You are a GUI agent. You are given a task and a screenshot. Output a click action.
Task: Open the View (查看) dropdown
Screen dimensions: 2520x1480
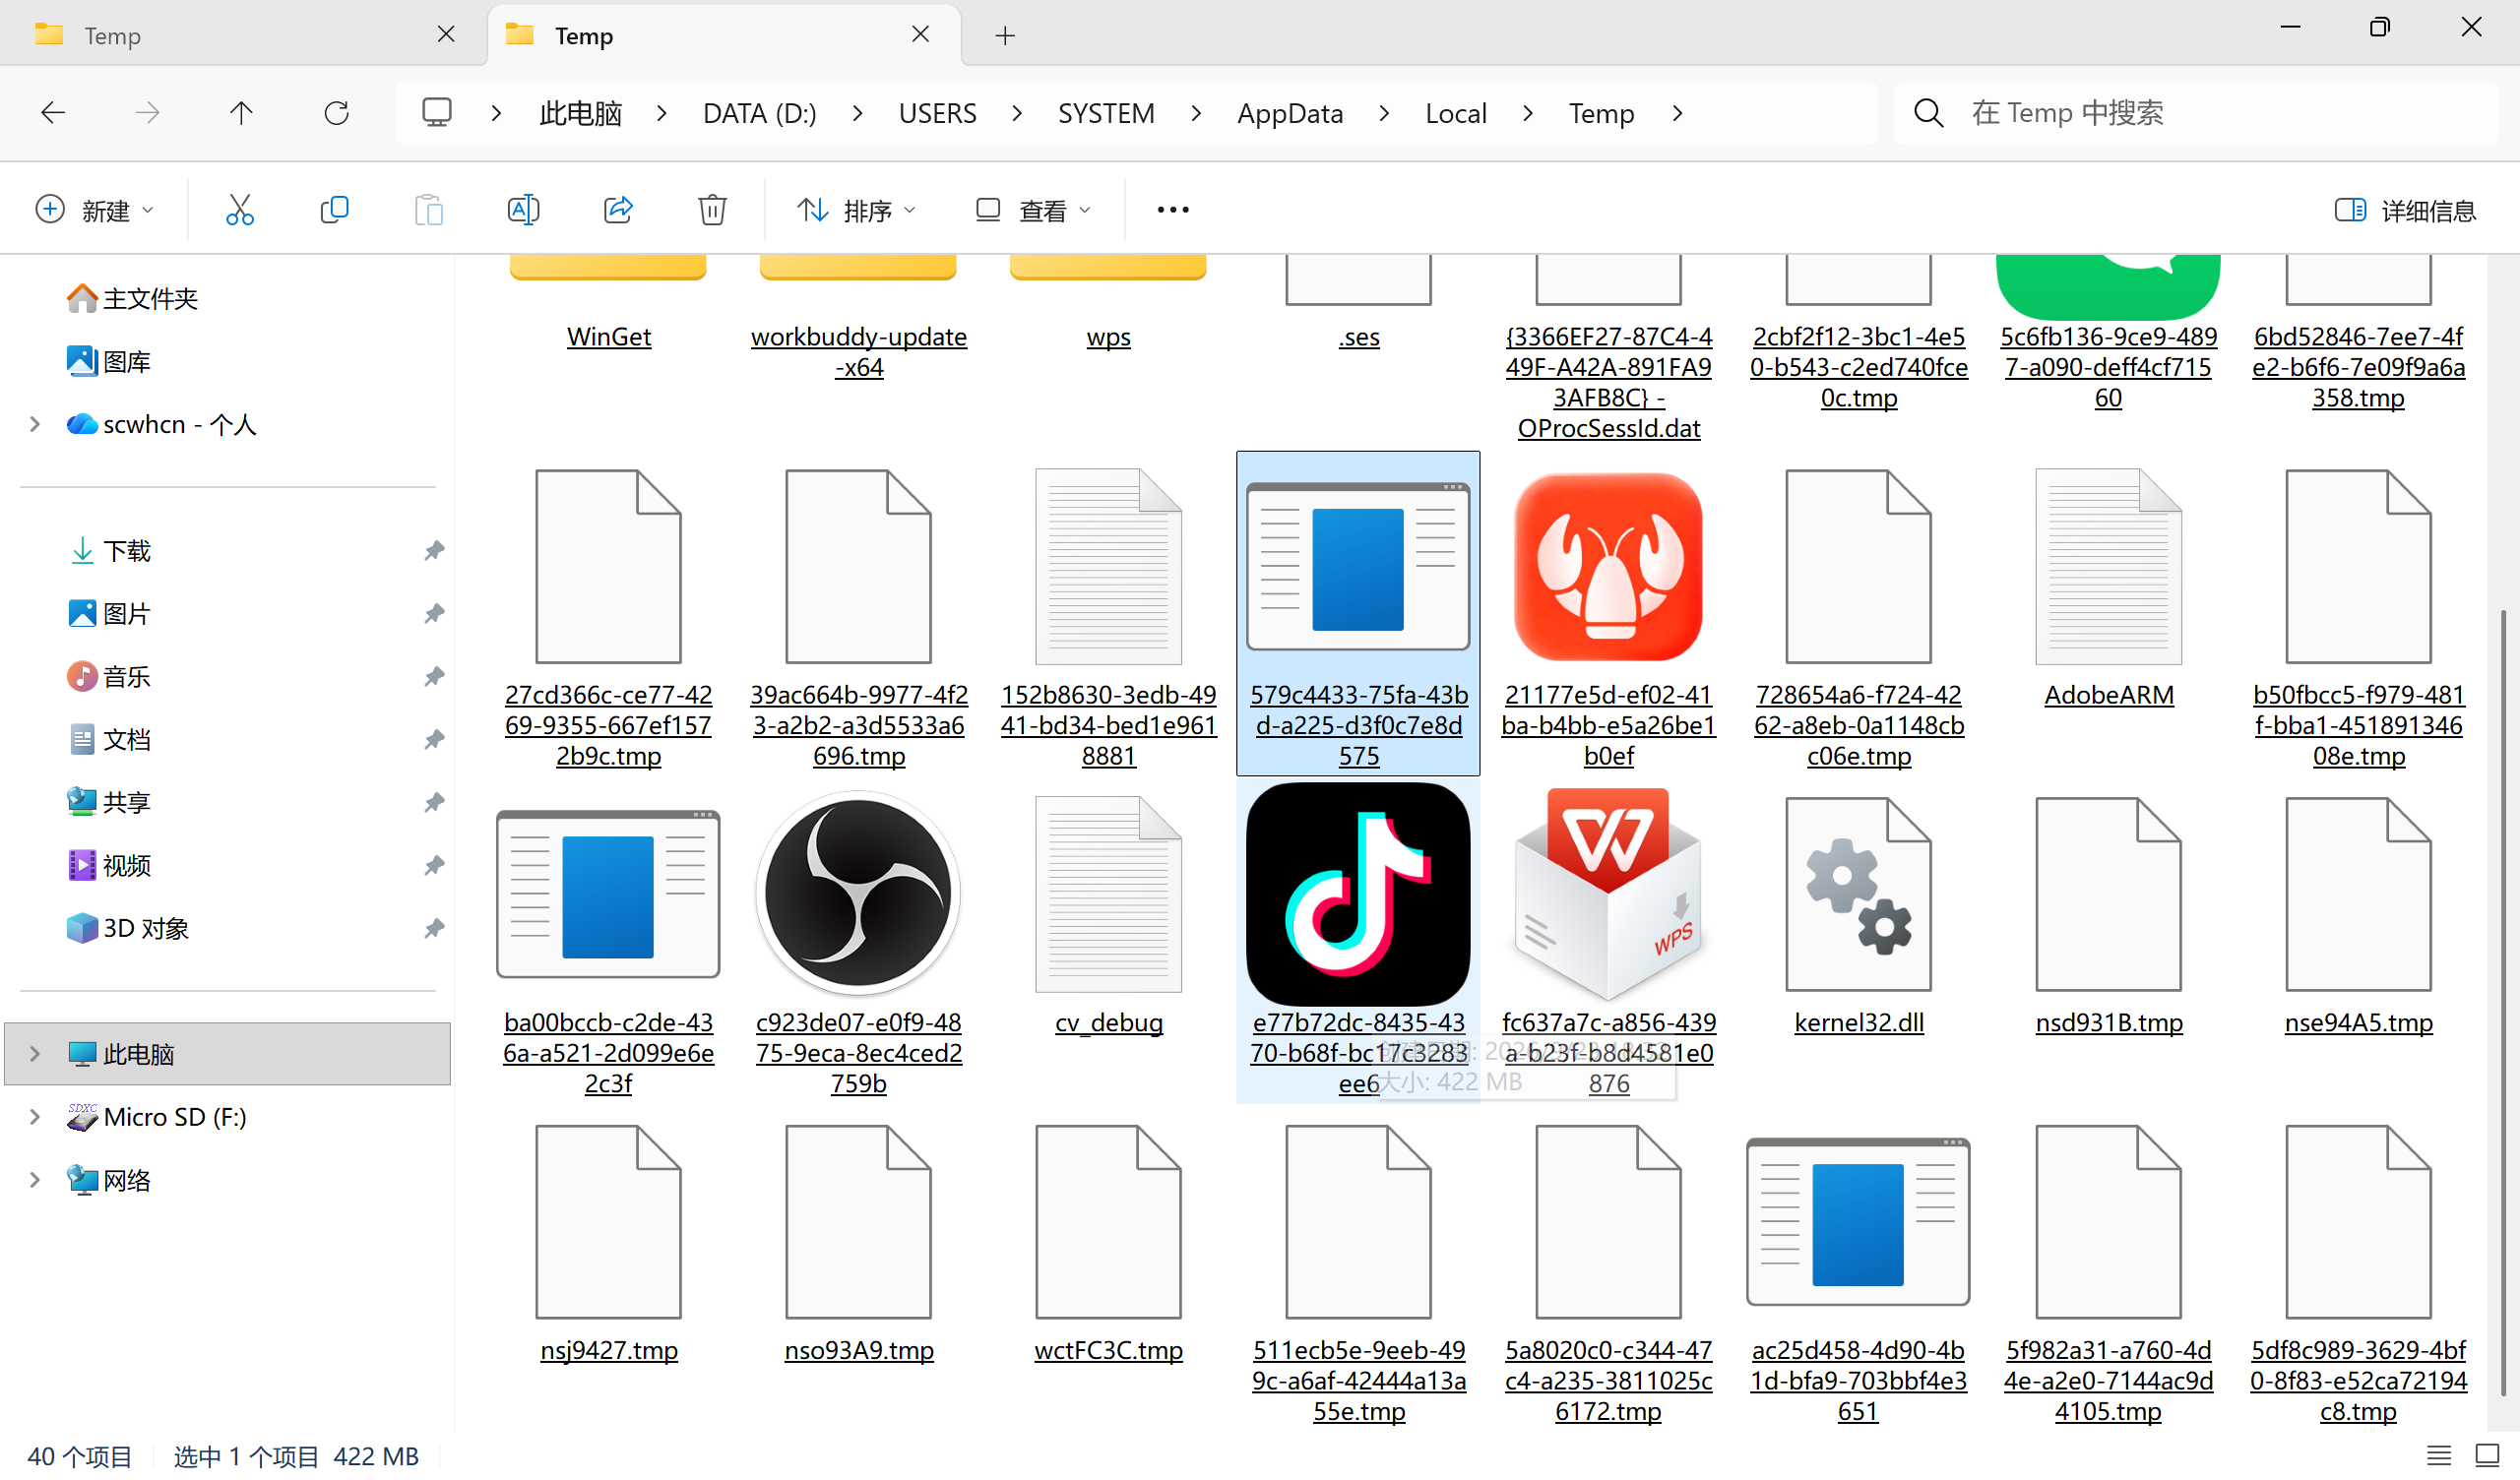tap(1033, 210)
